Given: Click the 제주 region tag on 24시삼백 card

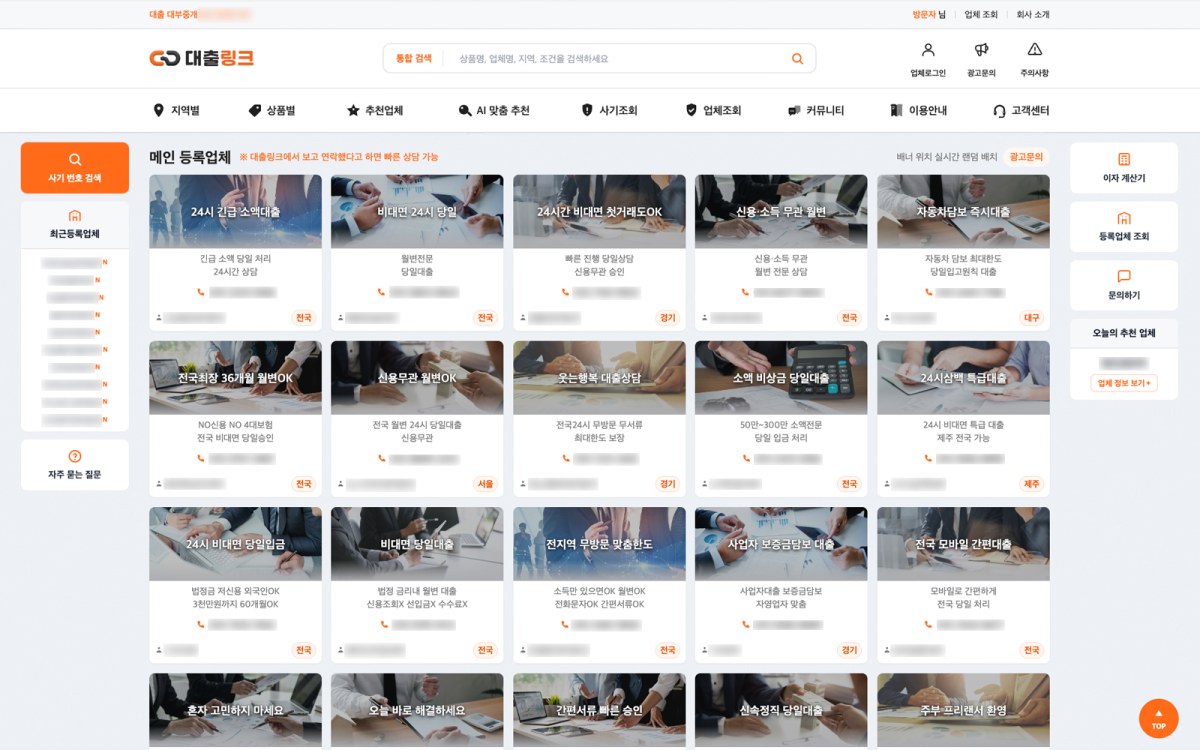Looking at the screenshot, I should 1031,484.
